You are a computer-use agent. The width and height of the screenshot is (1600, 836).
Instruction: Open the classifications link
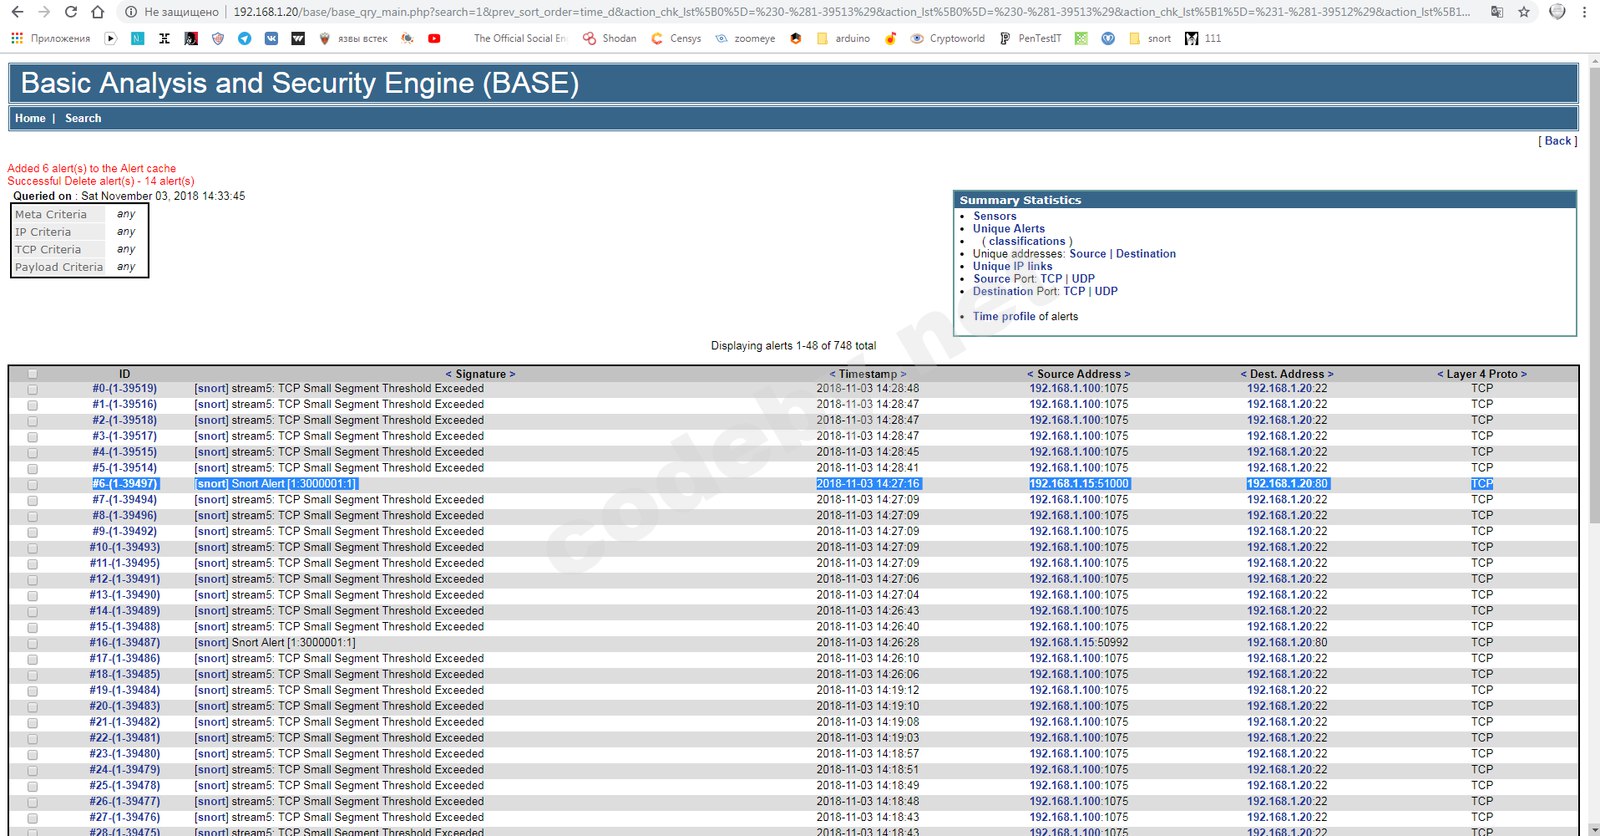(x=1027, y=241)
